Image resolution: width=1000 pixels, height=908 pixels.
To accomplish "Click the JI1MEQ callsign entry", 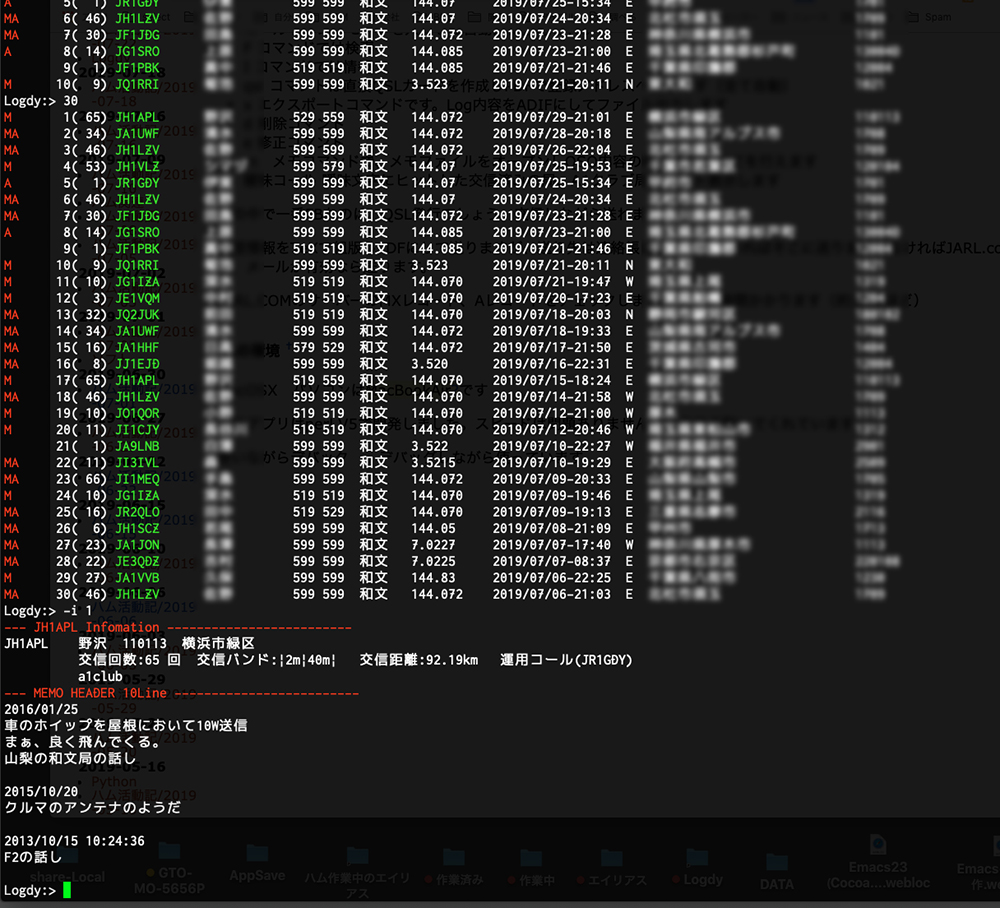I will point(136,479).
